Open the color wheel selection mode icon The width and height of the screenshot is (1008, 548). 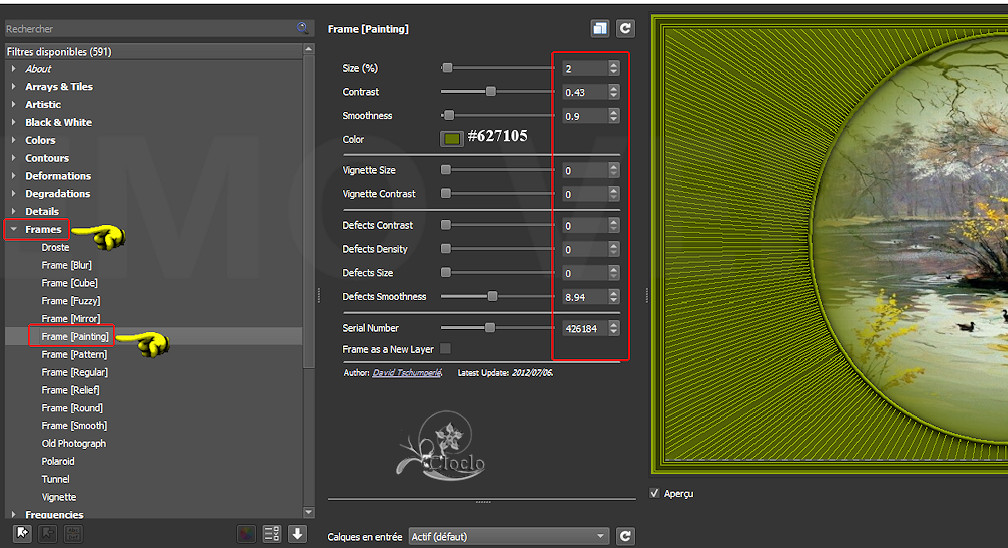click(246, 534)
